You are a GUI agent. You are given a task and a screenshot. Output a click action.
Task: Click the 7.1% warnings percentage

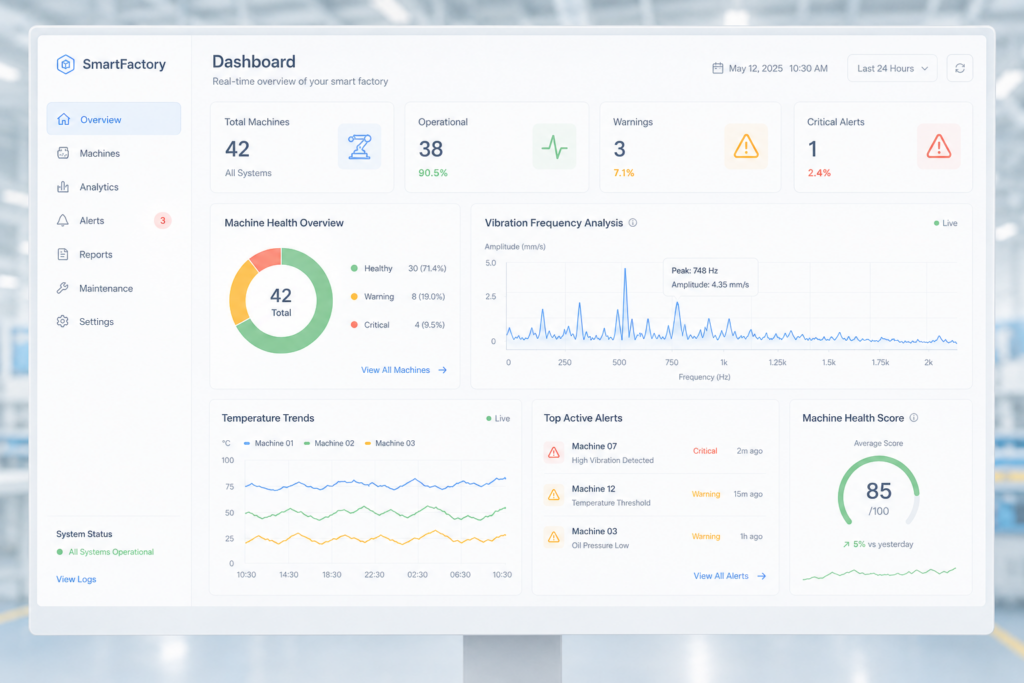click(x=624, y=173)
